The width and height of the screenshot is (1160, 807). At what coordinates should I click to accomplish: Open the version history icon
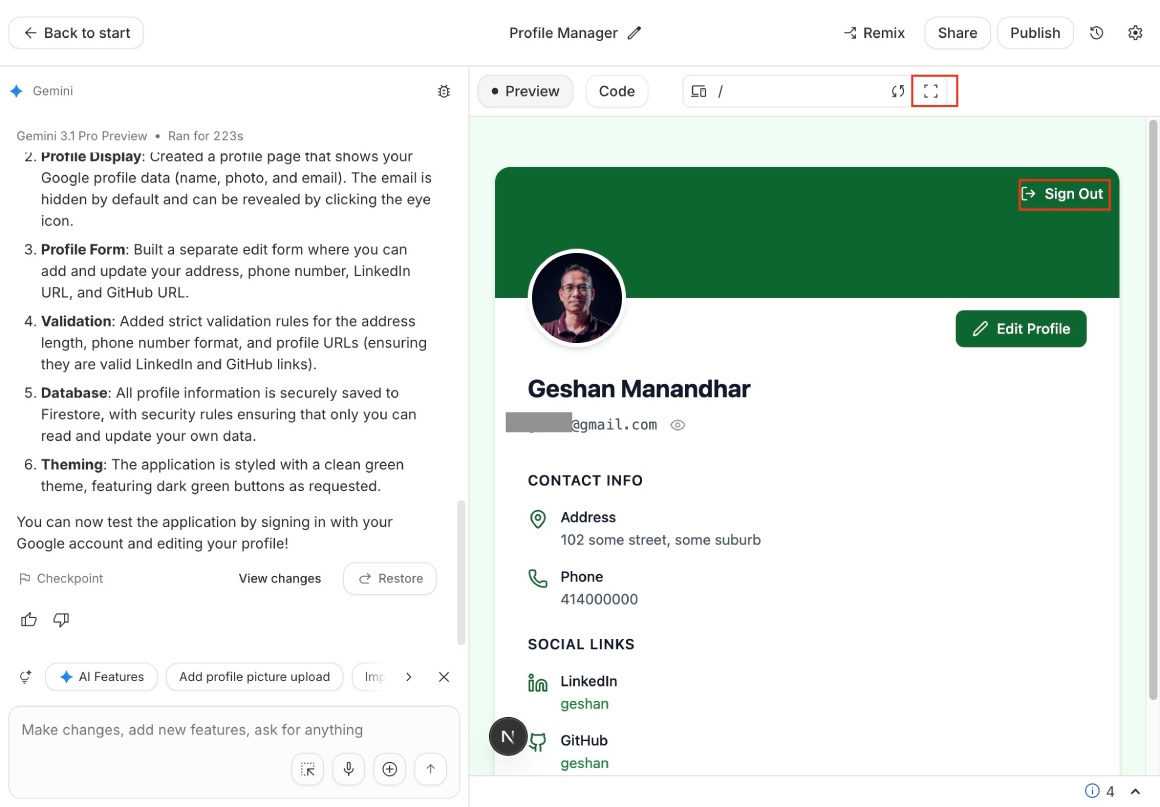click(1096, 32)
